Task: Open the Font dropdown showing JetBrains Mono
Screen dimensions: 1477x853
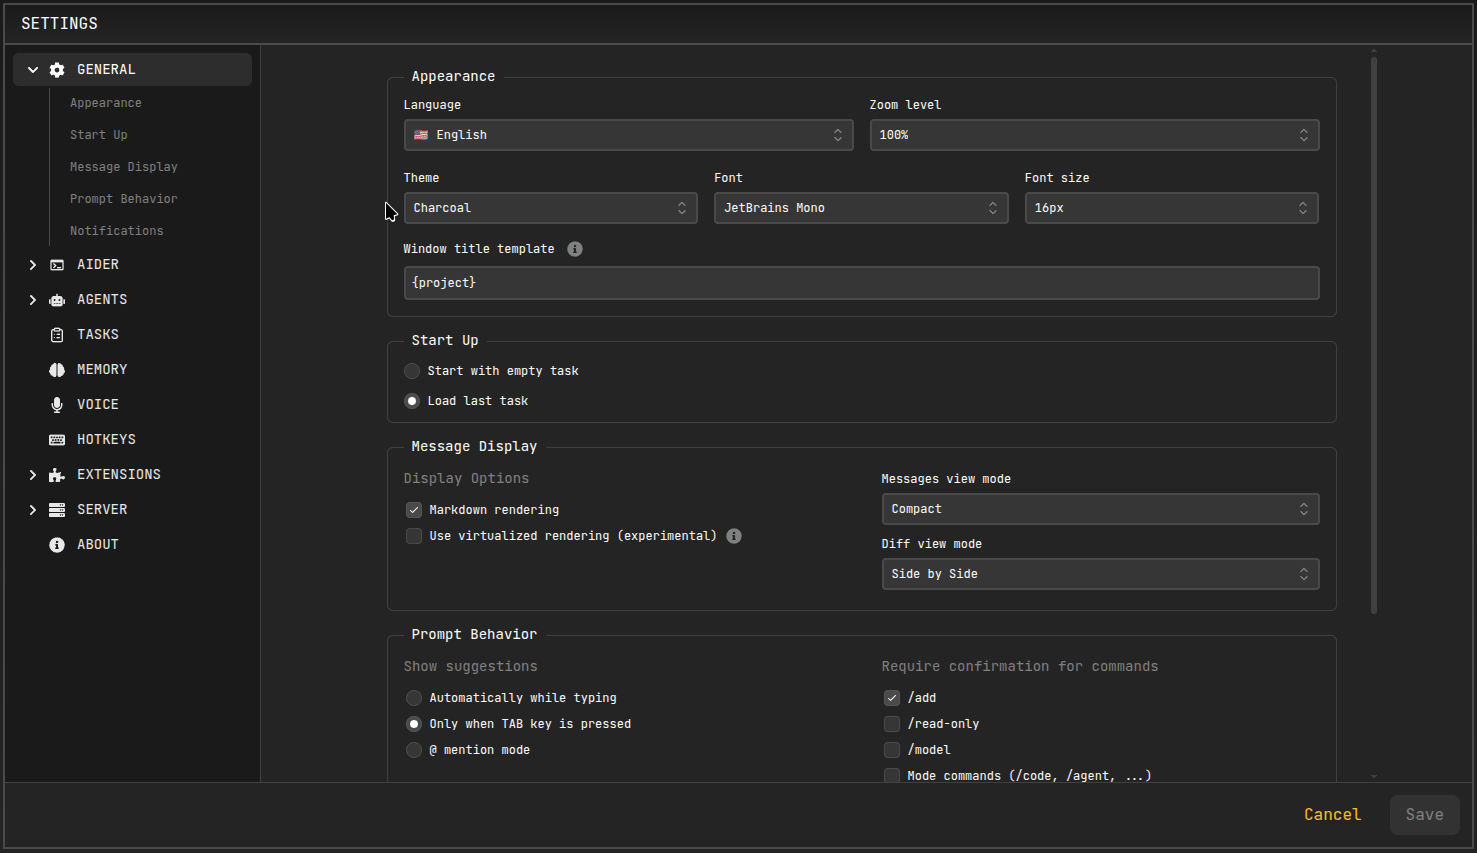Action: tap(861, 208)
